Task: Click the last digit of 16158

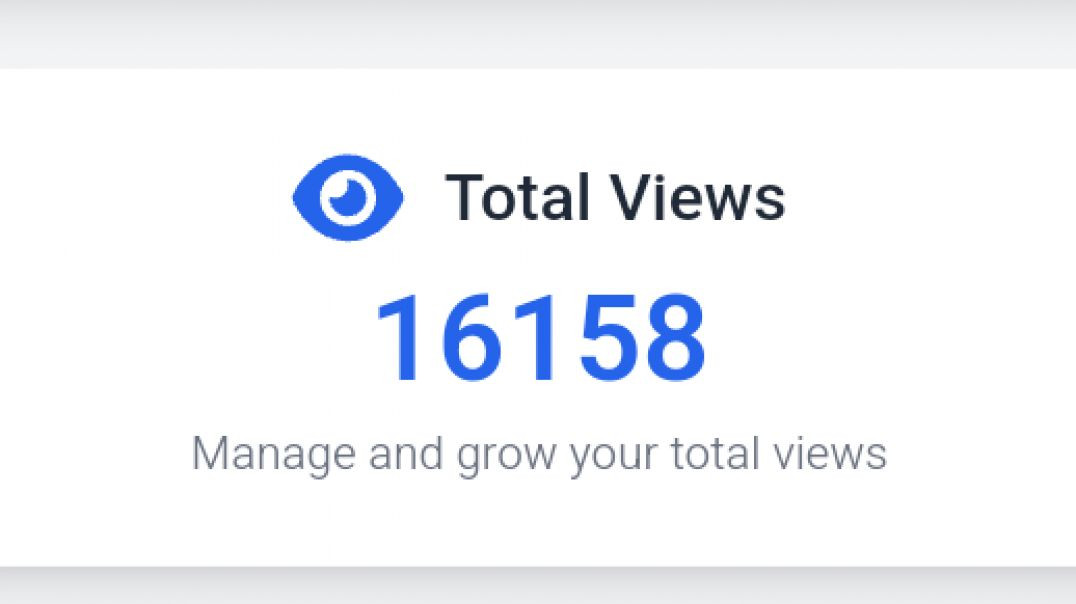Action: point(677,338)
